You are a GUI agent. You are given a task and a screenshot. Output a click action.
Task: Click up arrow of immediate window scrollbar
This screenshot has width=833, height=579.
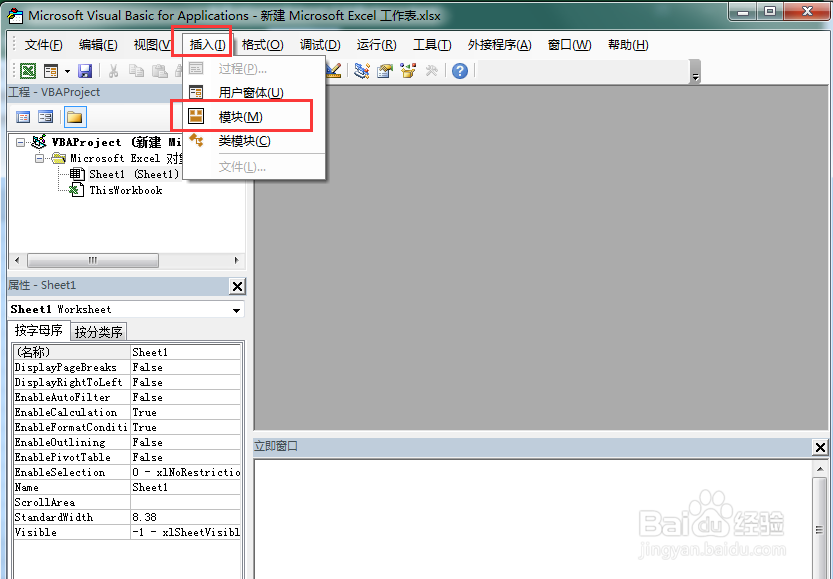(x=820, y=469)
